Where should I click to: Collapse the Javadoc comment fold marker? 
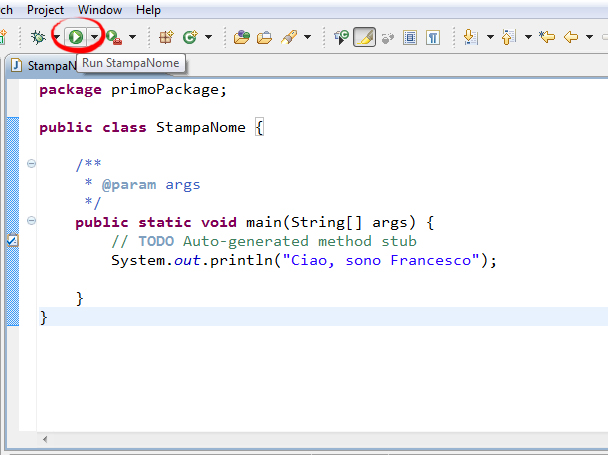coord(31,164)
